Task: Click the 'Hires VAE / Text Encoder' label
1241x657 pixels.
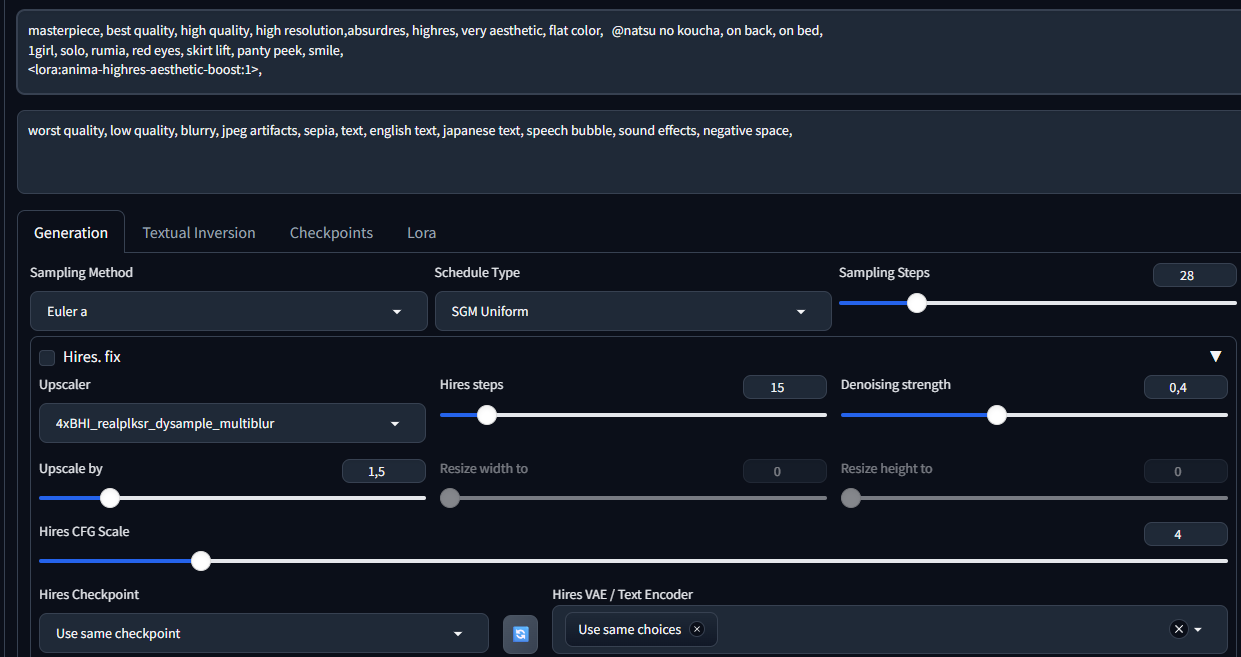Action: [622, 594]
